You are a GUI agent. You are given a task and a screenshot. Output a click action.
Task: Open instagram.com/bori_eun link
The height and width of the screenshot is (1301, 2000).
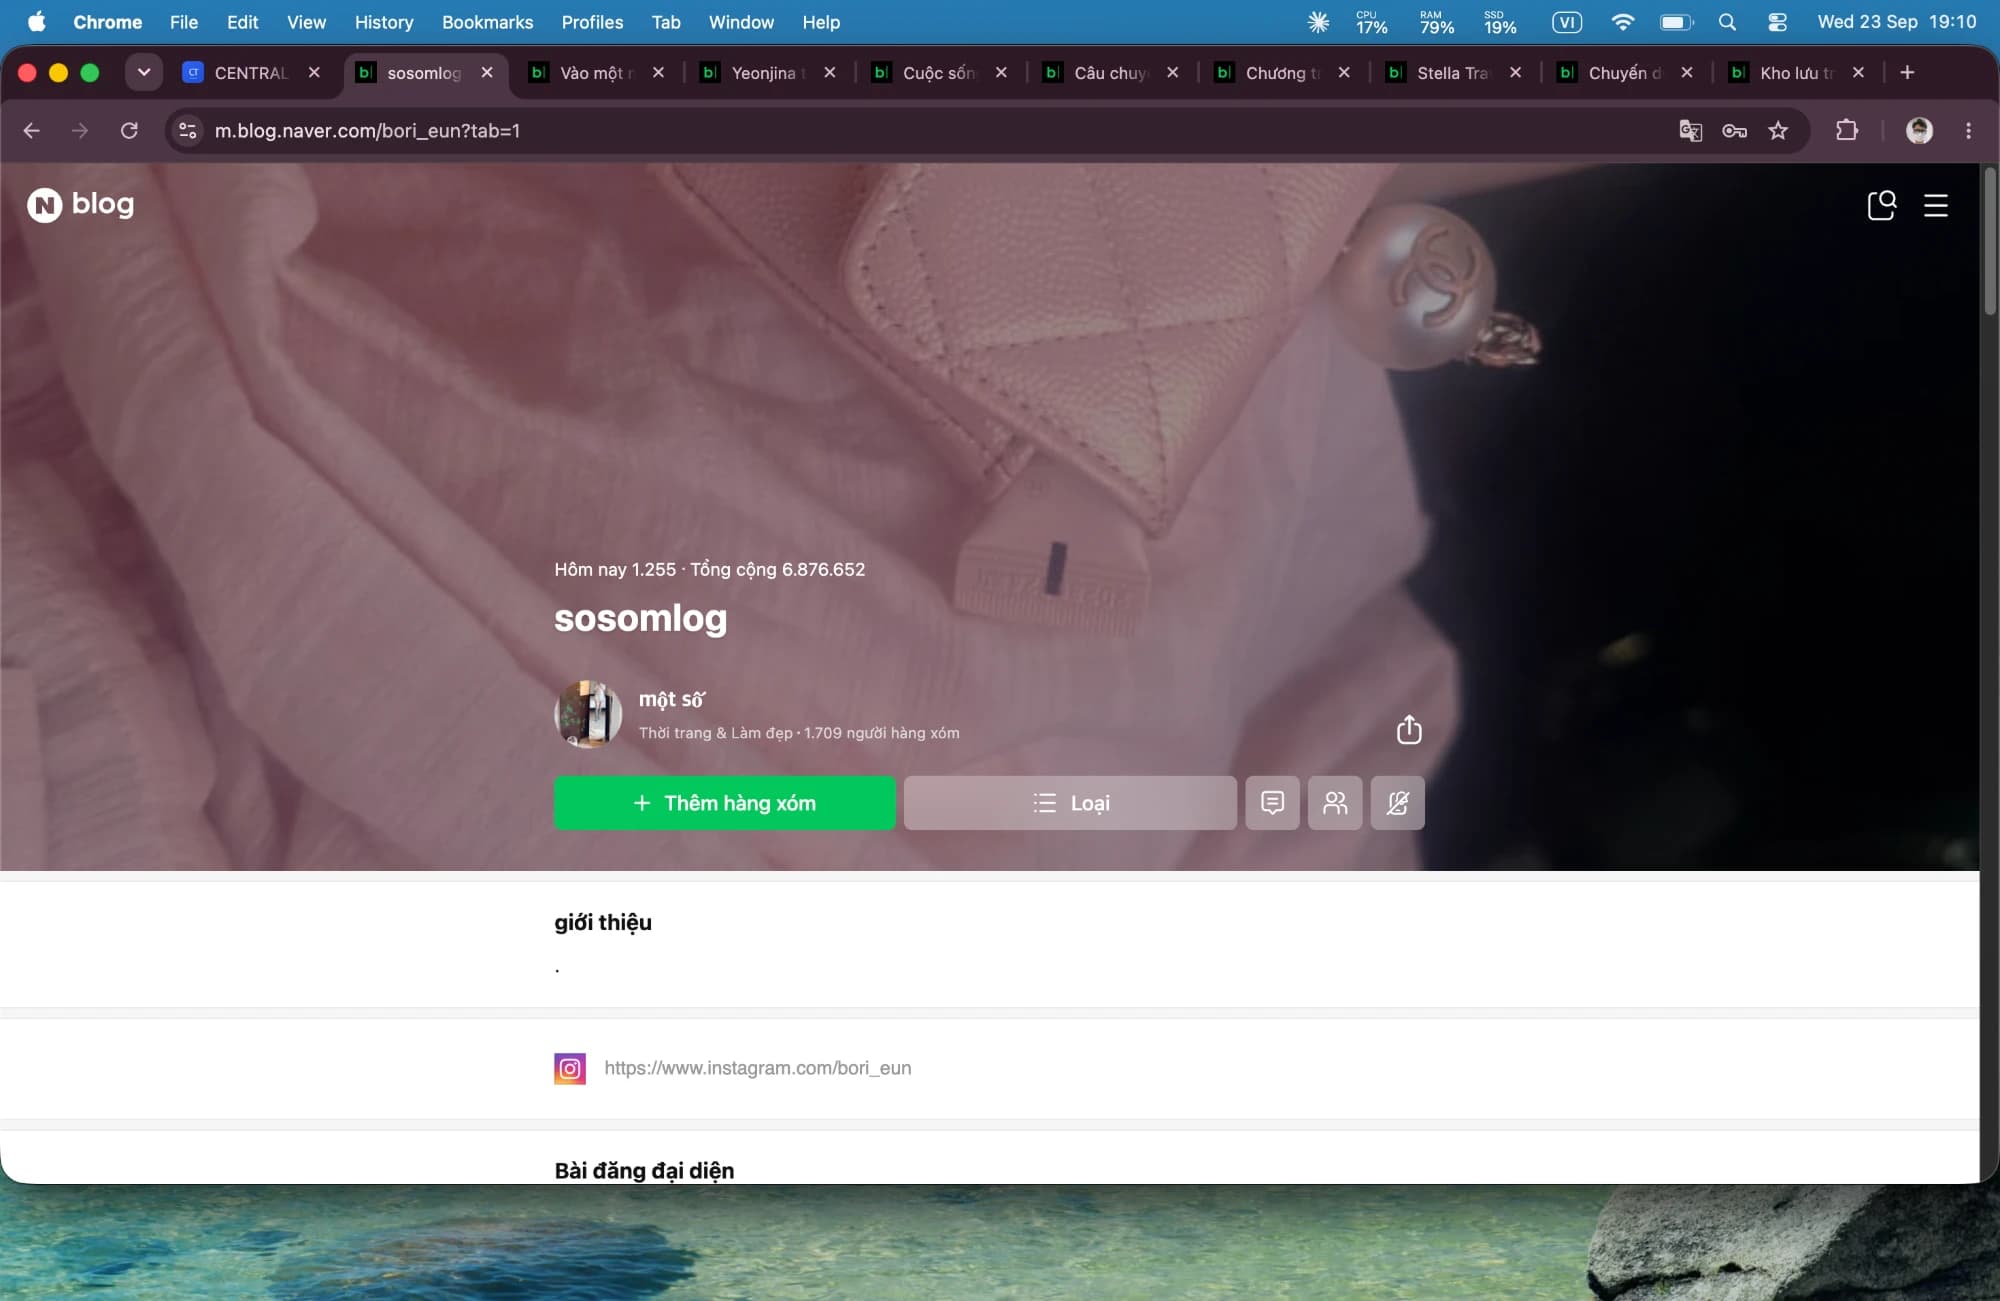(x=757, y=1068)
